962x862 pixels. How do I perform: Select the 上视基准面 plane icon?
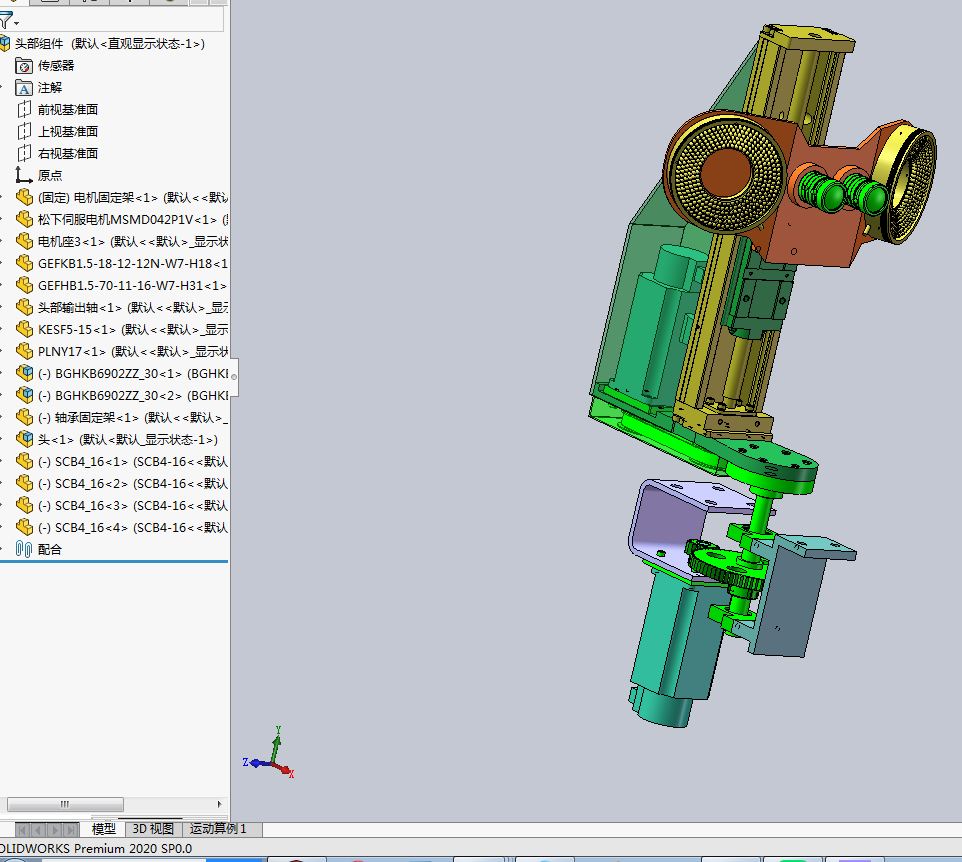click(24, 131)
